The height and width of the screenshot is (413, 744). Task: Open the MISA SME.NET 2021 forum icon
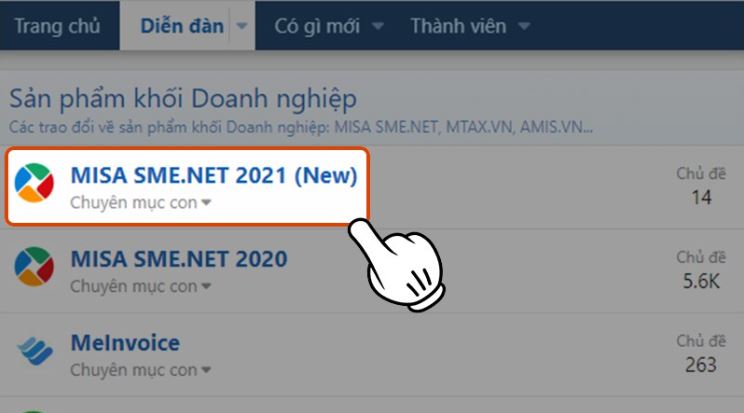point(34,183)
